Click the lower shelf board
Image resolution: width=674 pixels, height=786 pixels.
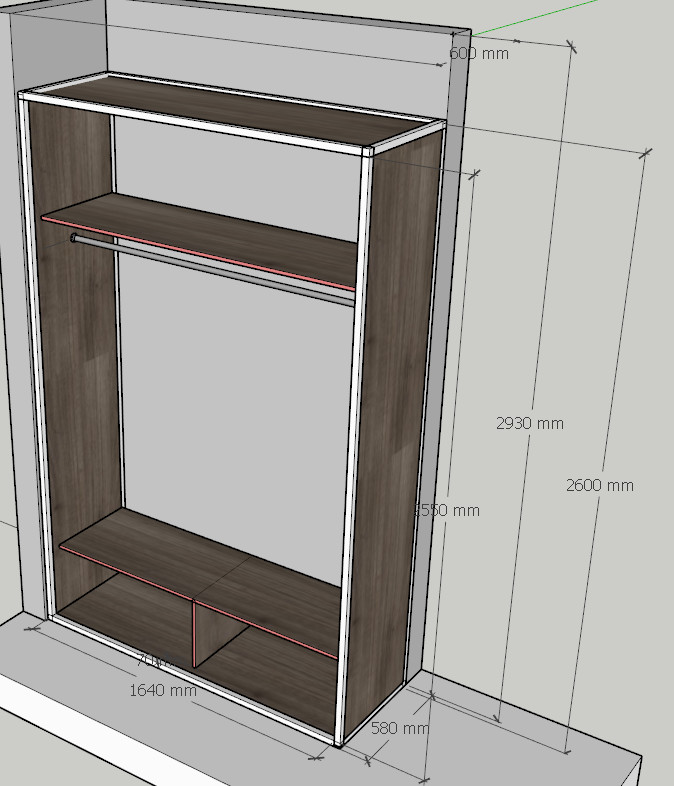200,560
